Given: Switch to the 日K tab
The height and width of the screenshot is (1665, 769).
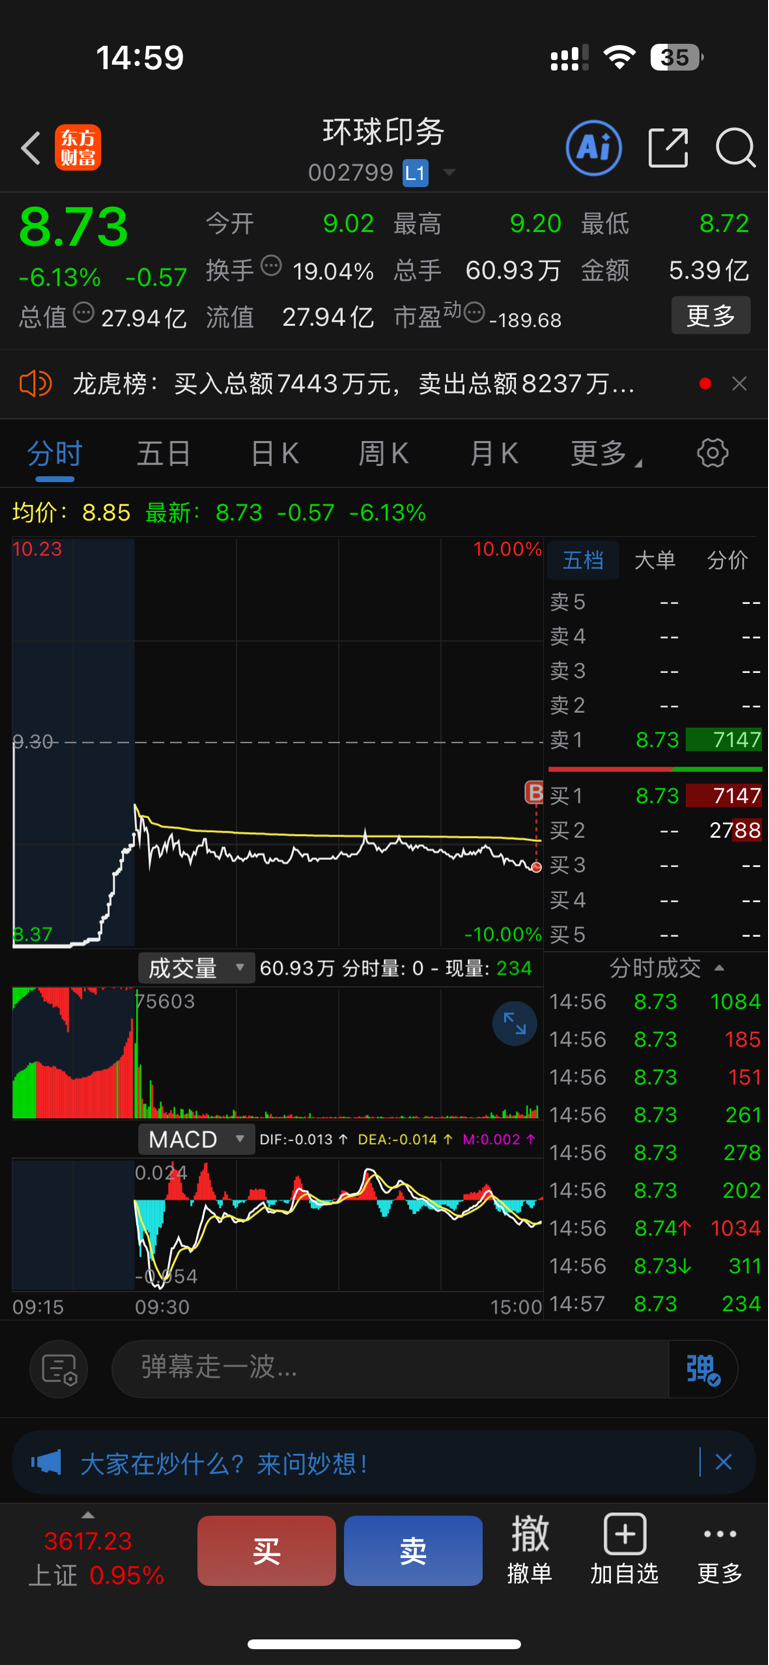Looking at the screenshot, I should (x=274, y=454).
